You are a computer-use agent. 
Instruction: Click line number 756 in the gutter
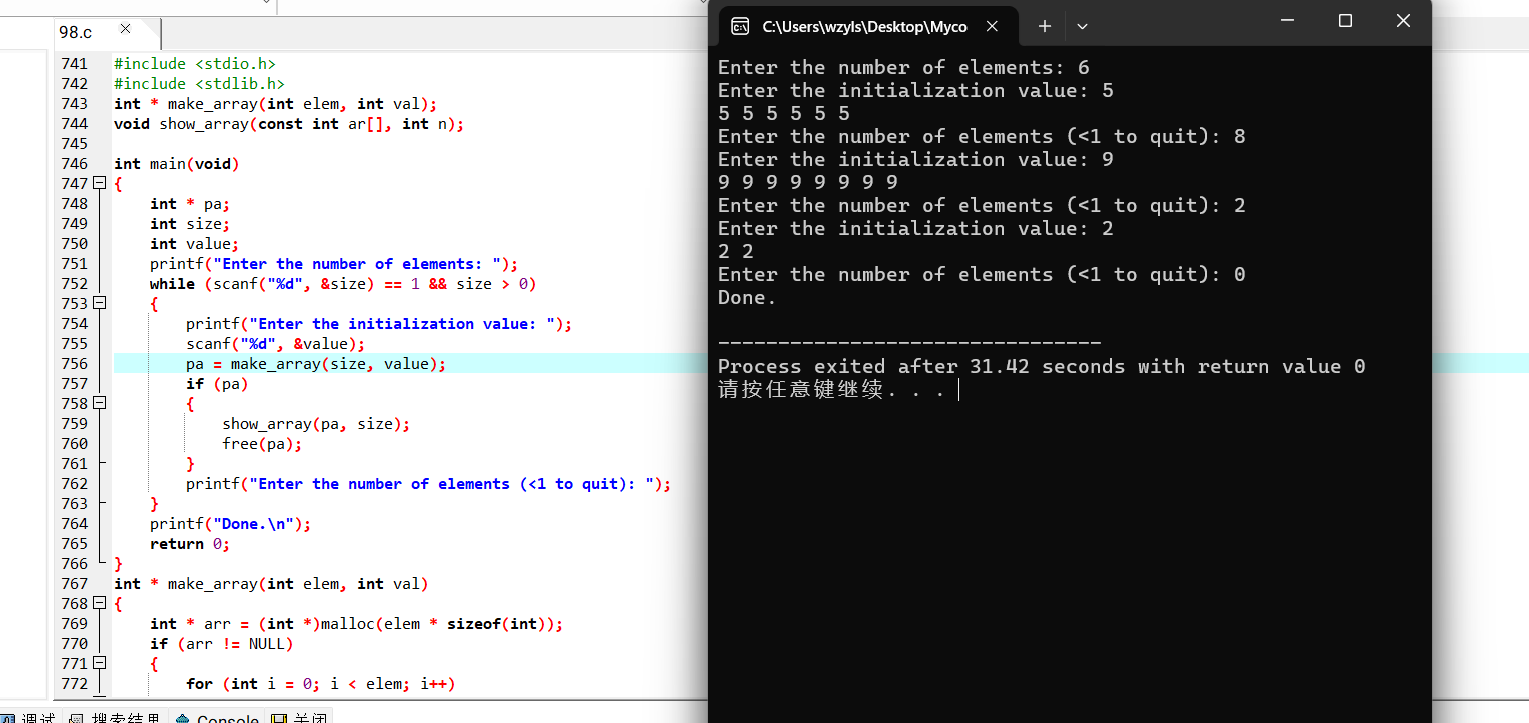74,364
